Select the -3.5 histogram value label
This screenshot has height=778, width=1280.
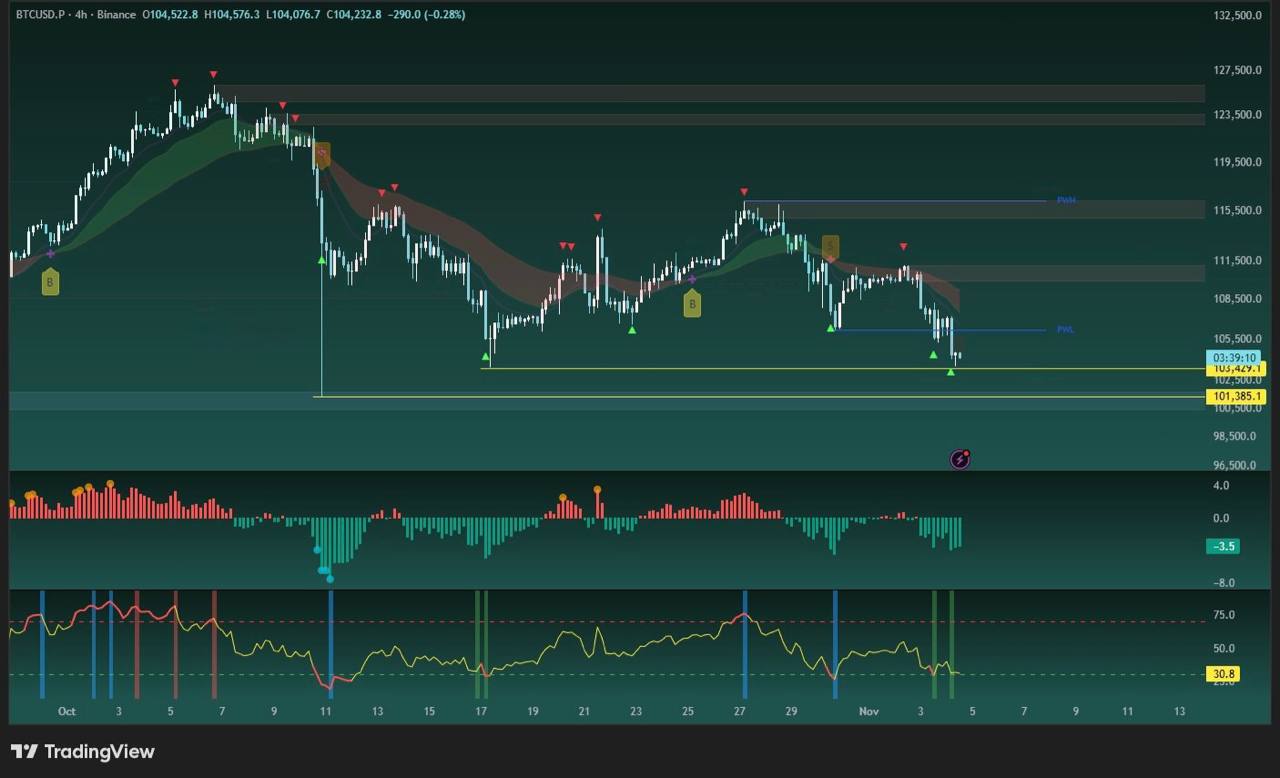[x=1225, y=547]
